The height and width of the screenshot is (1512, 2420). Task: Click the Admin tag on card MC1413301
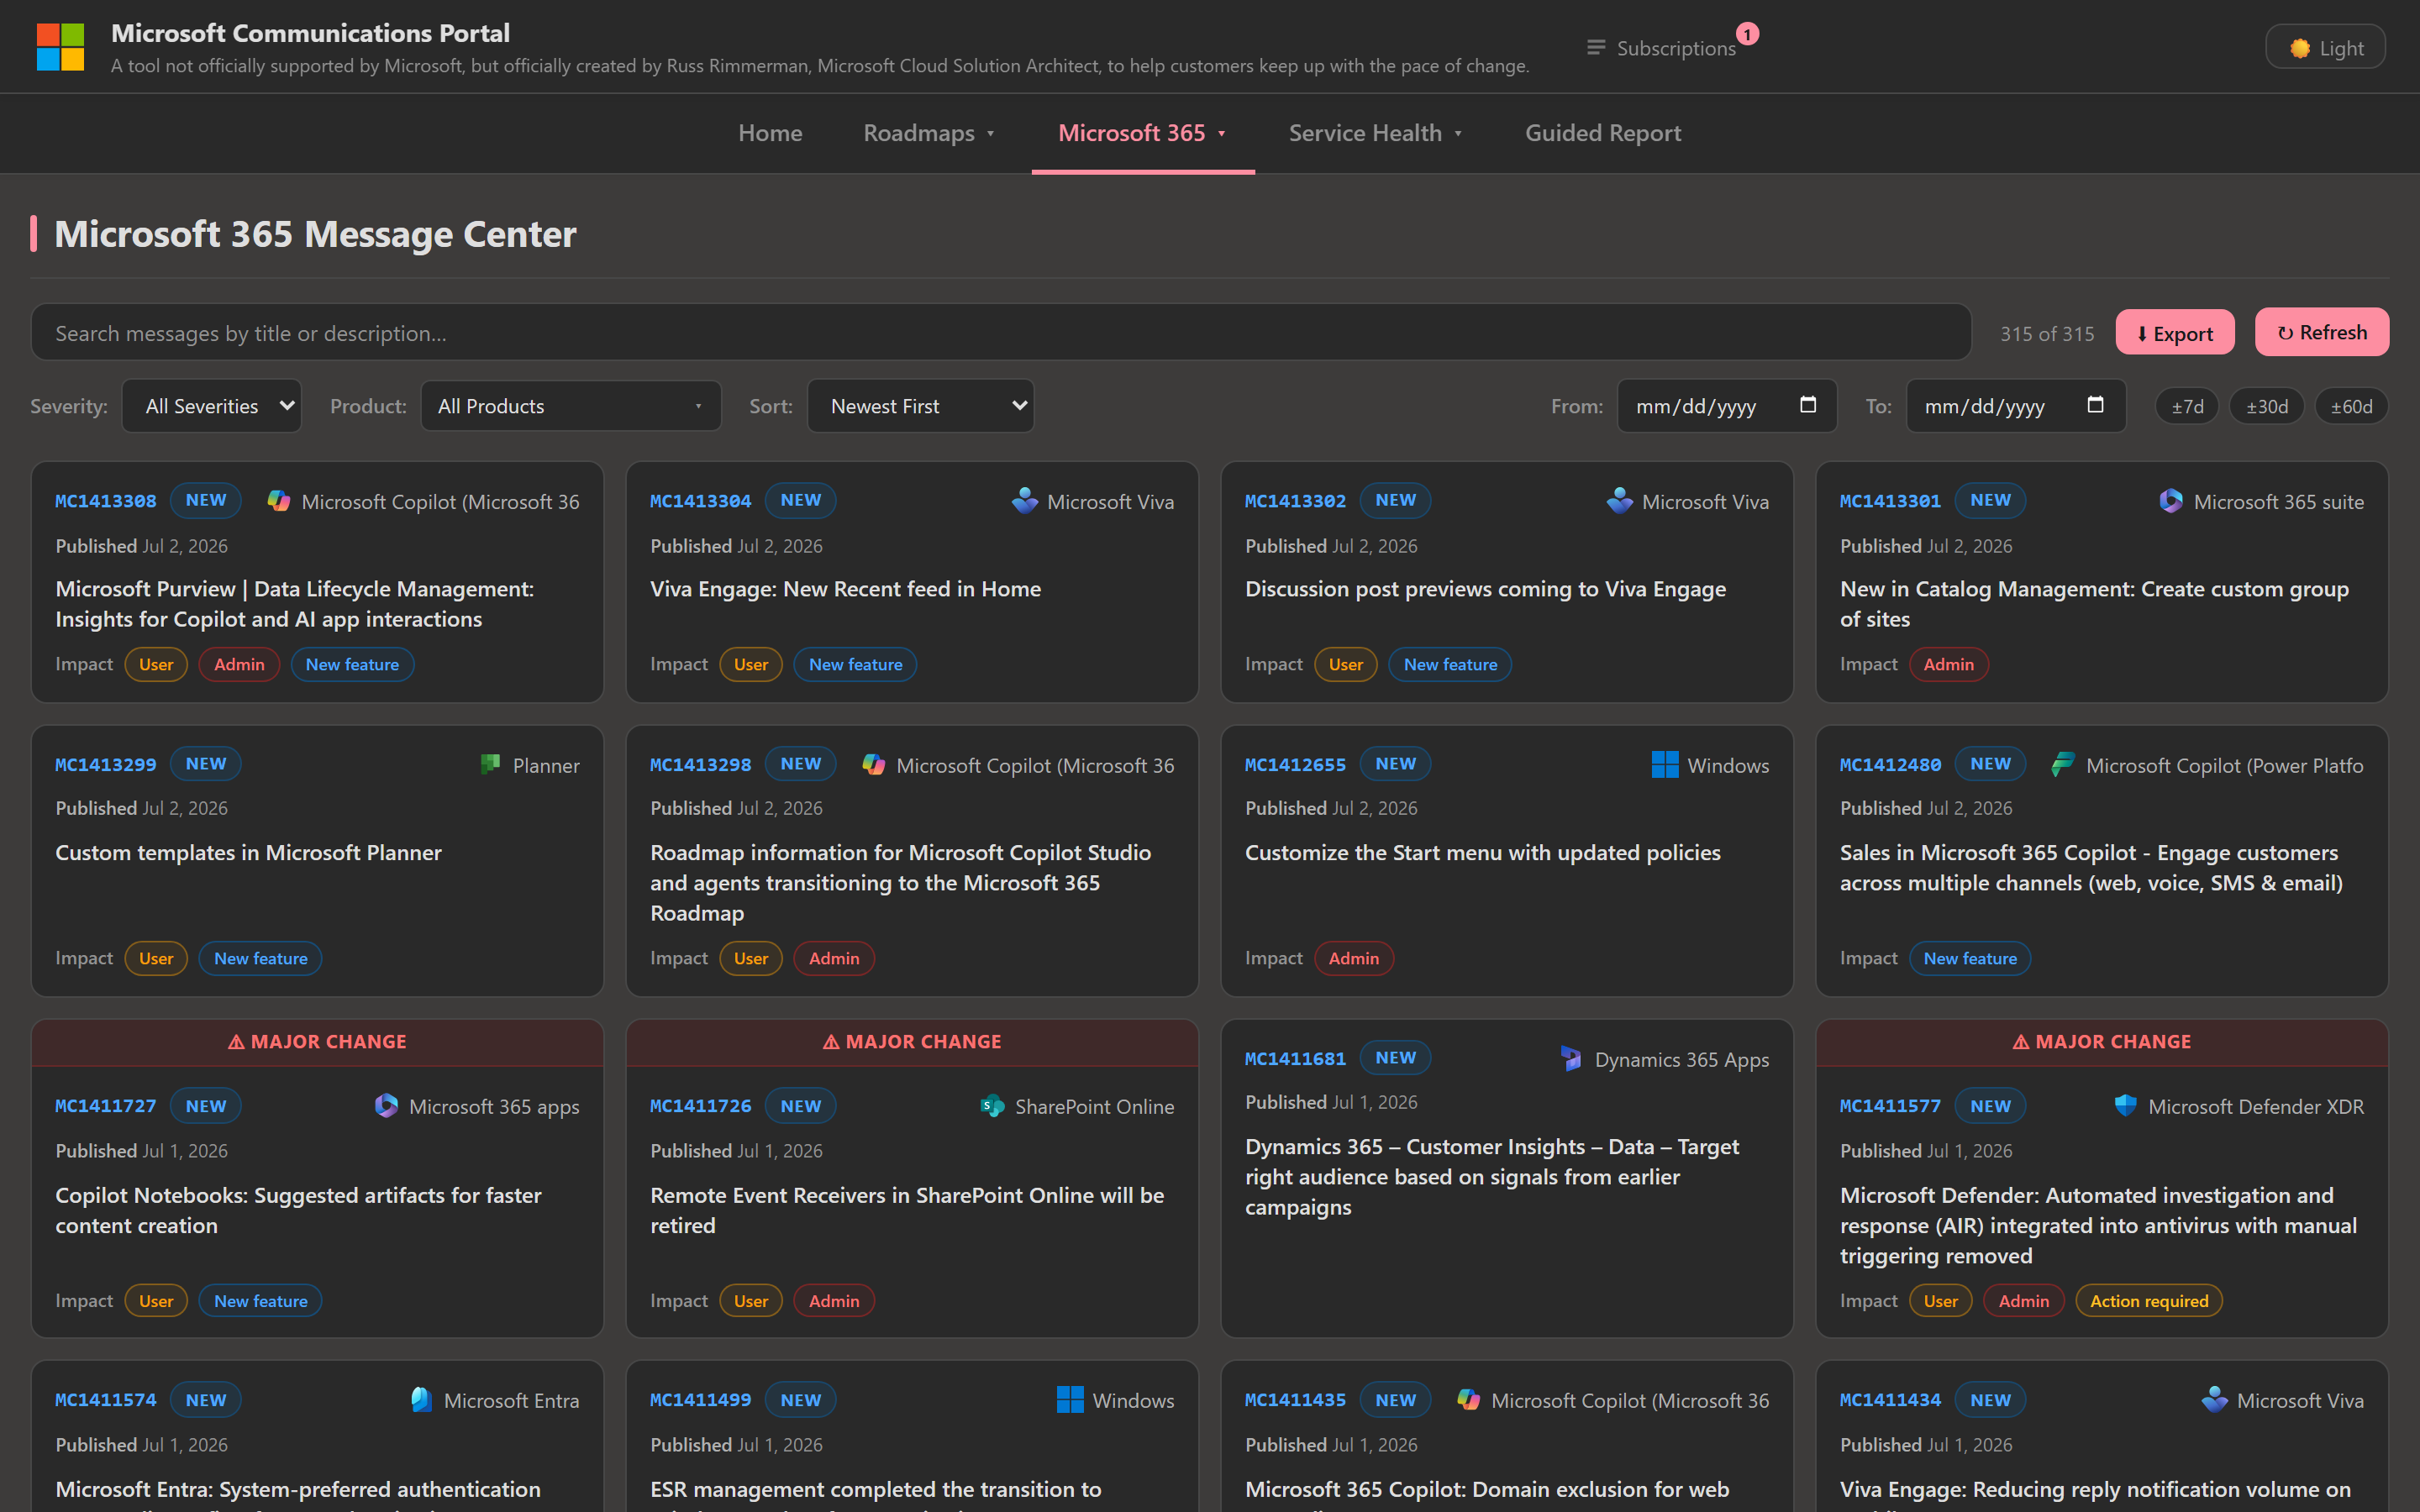(1948, 664)
